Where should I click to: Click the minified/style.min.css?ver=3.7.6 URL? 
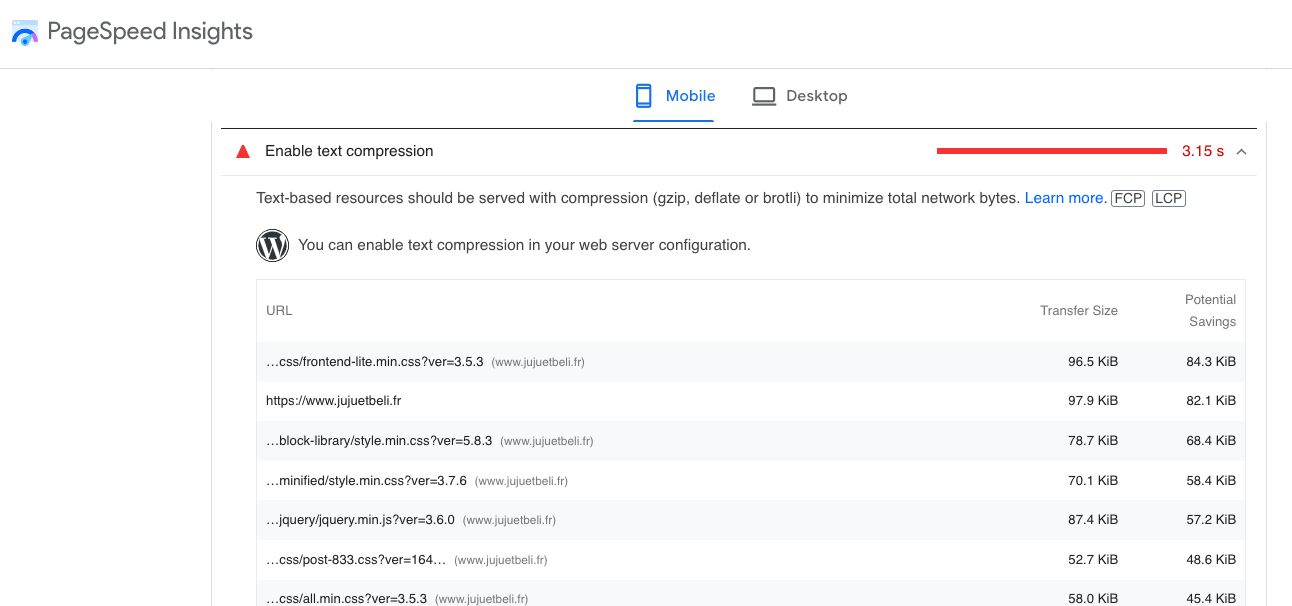point(366,481)
